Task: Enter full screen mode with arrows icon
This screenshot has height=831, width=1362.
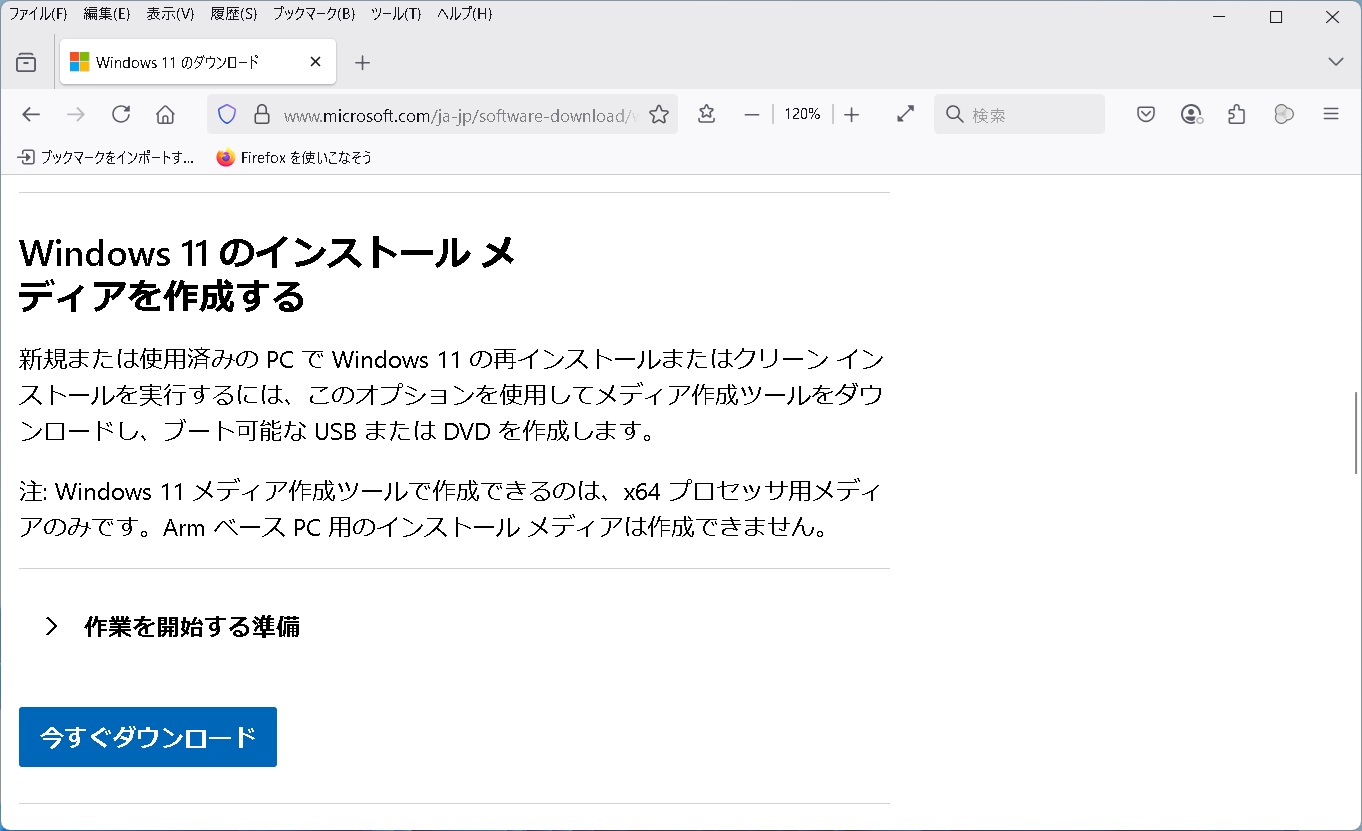Action: (906, 114)
